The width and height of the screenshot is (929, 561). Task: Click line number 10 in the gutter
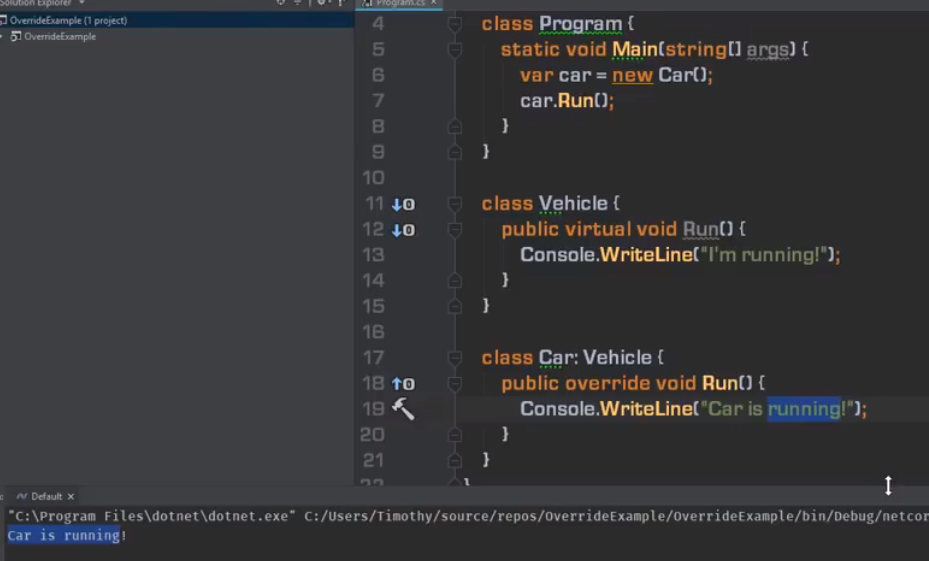(373, 178)
